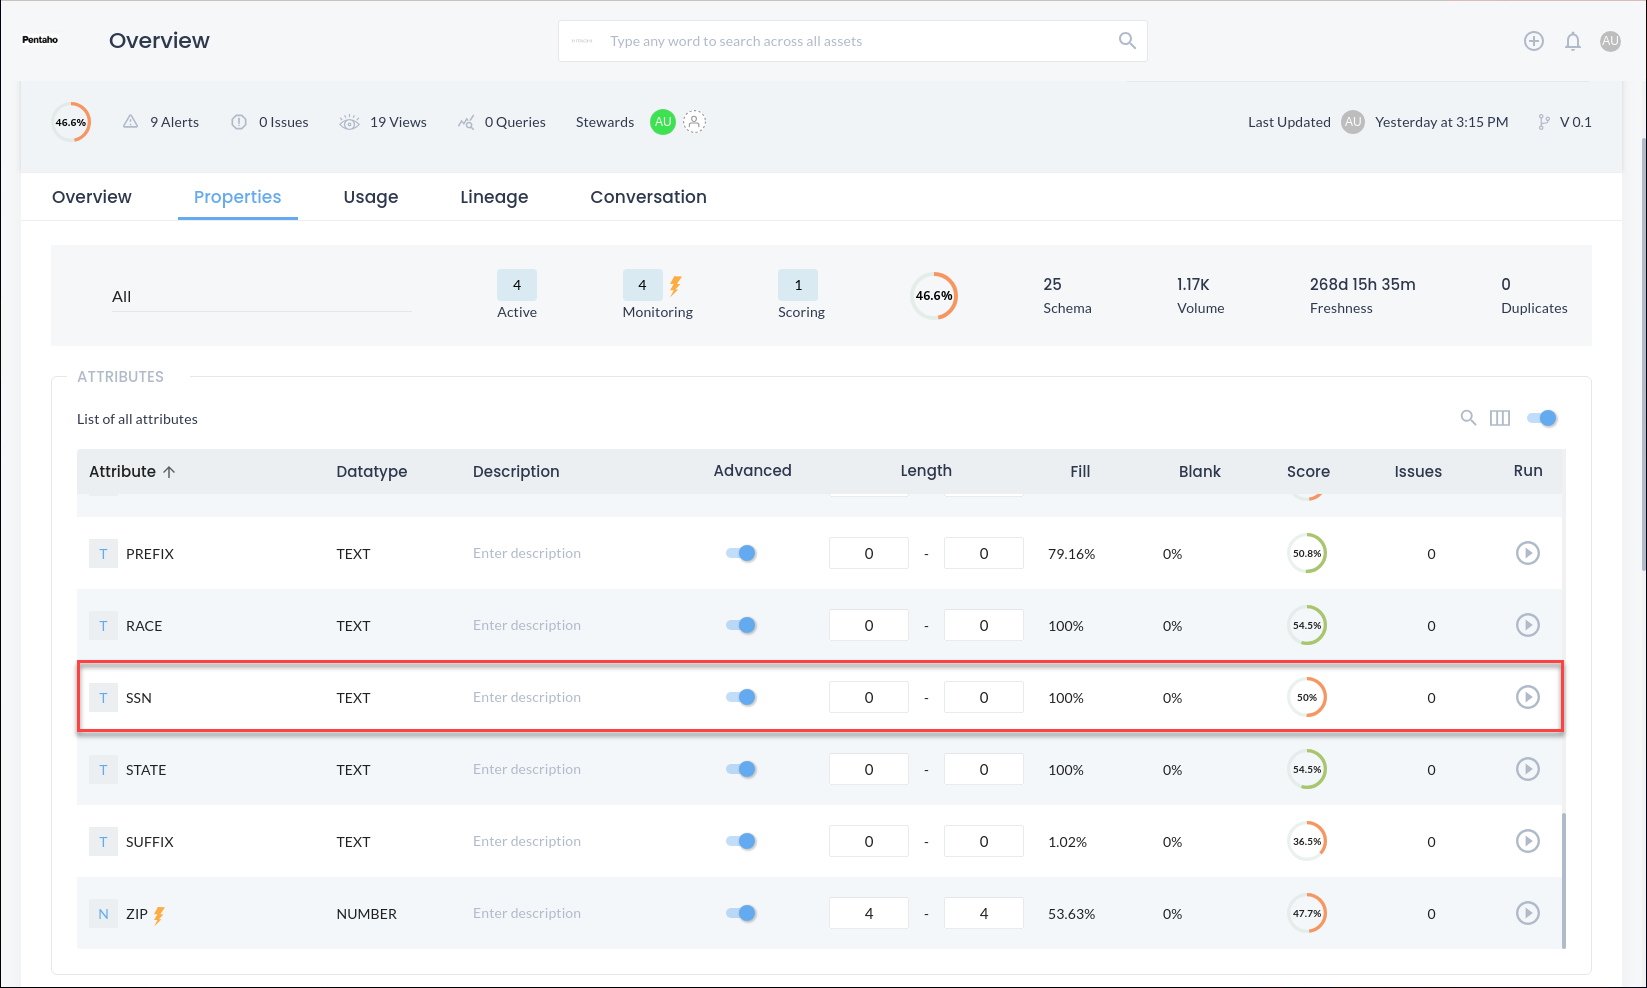Click the Monitoring count badge showing 4
The height and width of the screenshot is (988, 1647).
tap(642, 285)
